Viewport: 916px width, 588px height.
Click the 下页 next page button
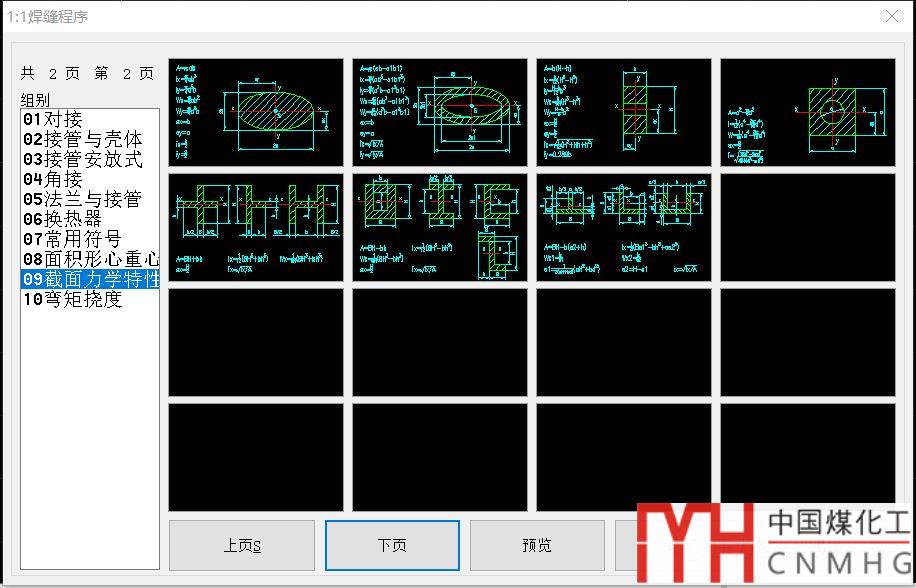point(392,546)
